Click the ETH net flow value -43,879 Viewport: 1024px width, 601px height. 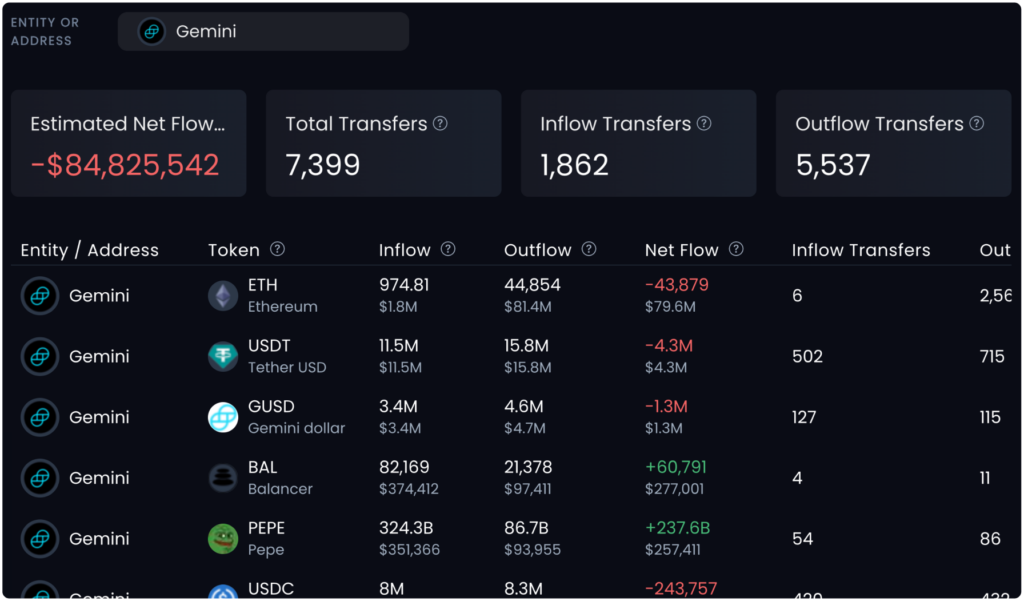coord(677,285)
